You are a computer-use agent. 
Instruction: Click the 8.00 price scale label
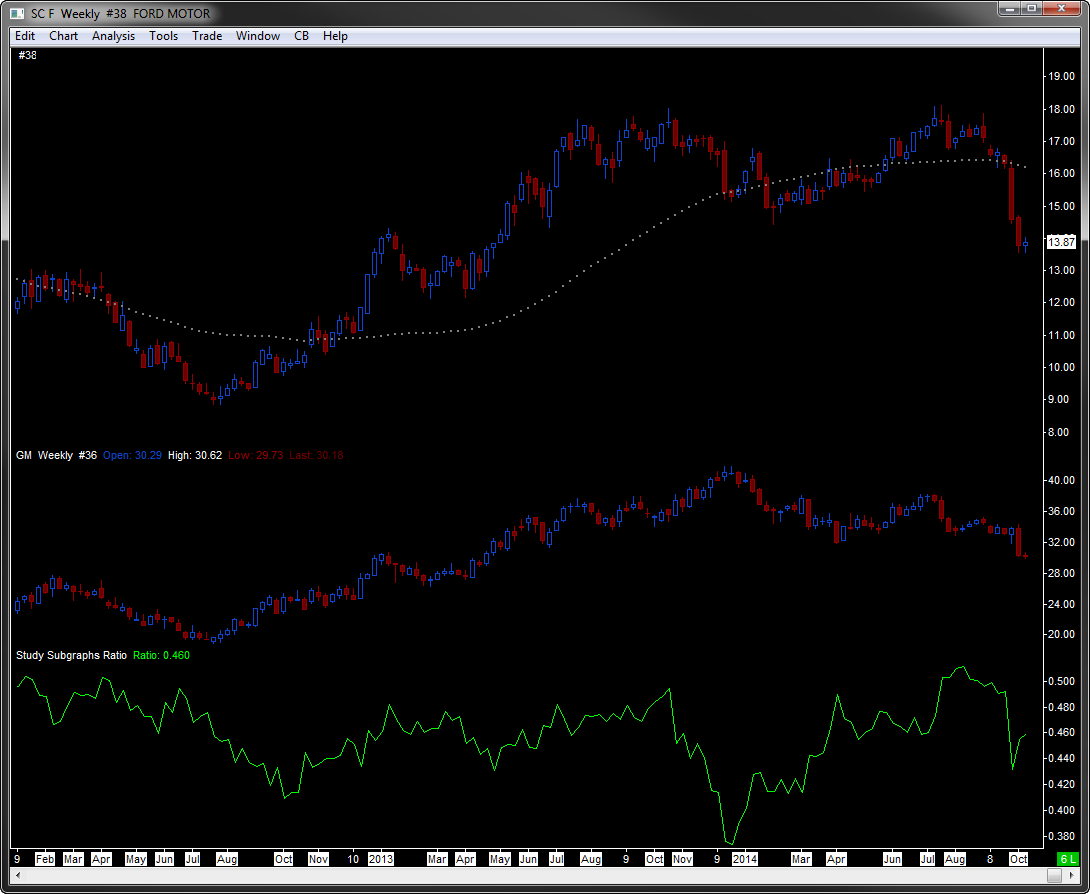tap(1061, 432)
